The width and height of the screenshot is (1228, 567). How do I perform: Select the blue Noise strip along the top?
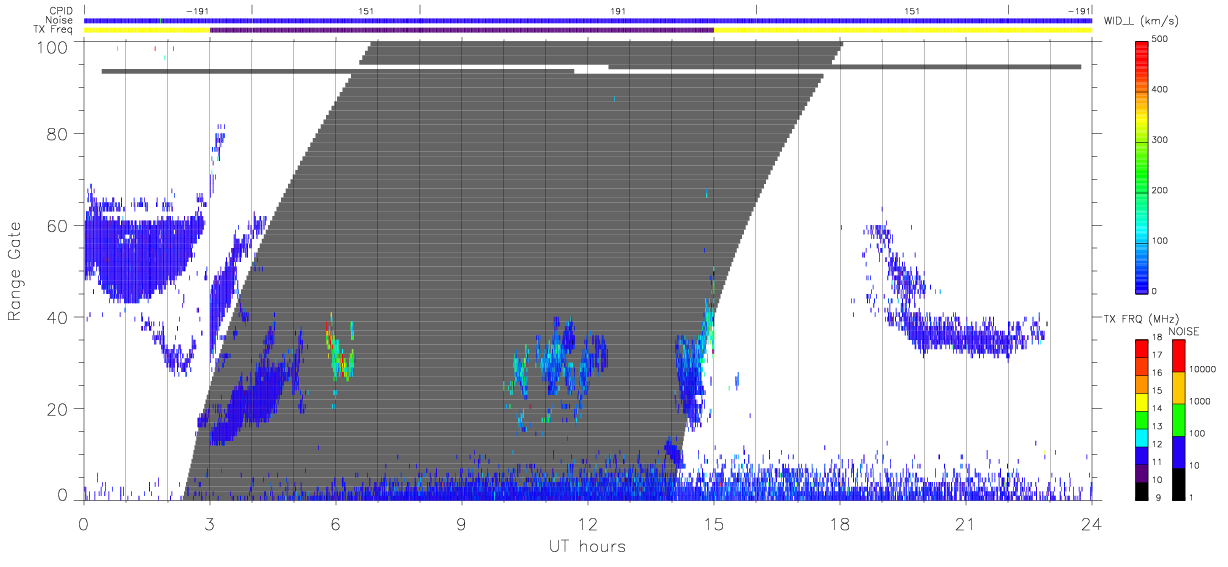click(587, 20)
